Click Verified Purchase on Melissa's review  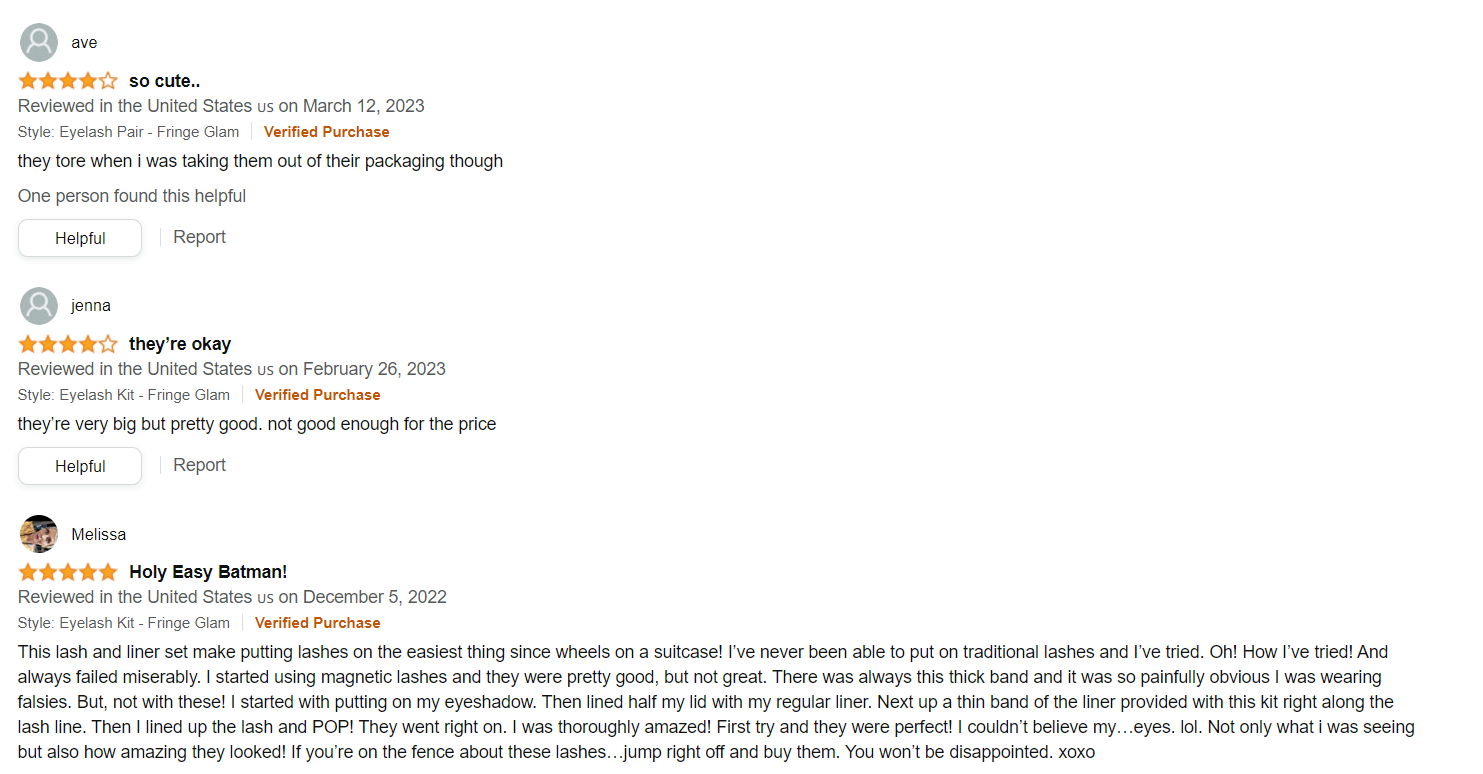click(x=317, y=623)
